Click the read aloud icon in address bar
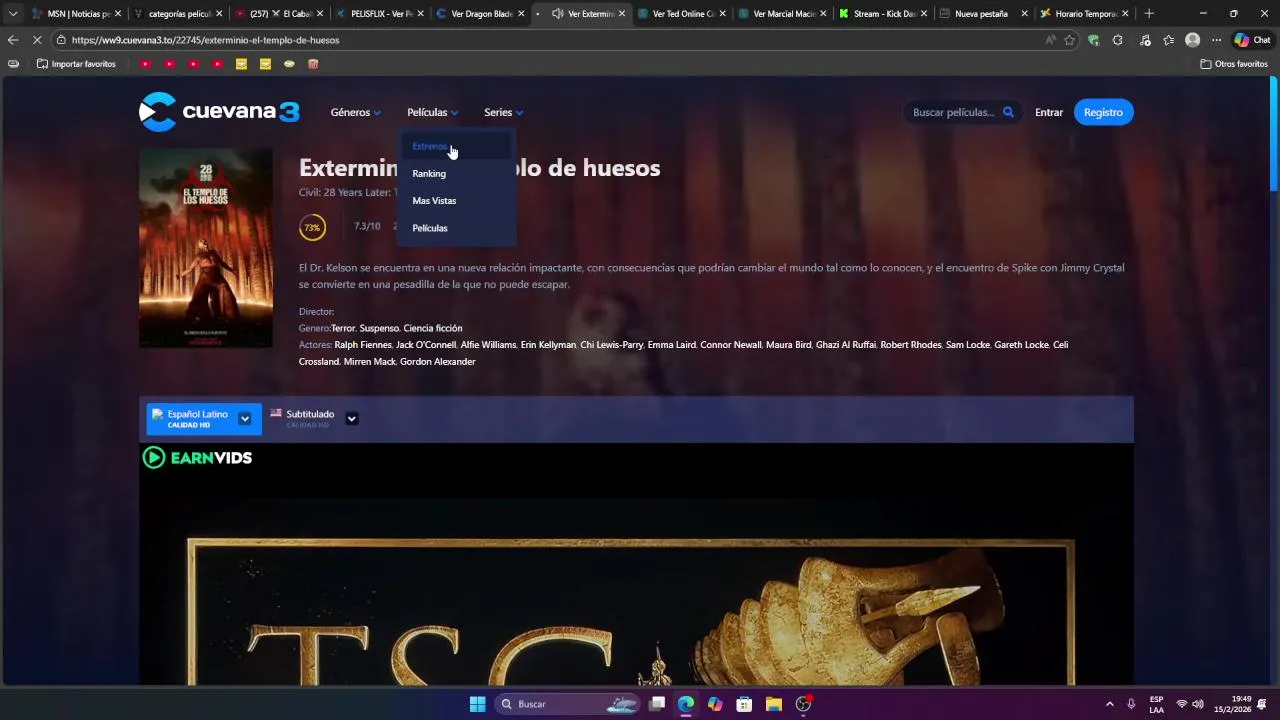The width and height of the screenshot is (1280, 720). [1050, 40]
